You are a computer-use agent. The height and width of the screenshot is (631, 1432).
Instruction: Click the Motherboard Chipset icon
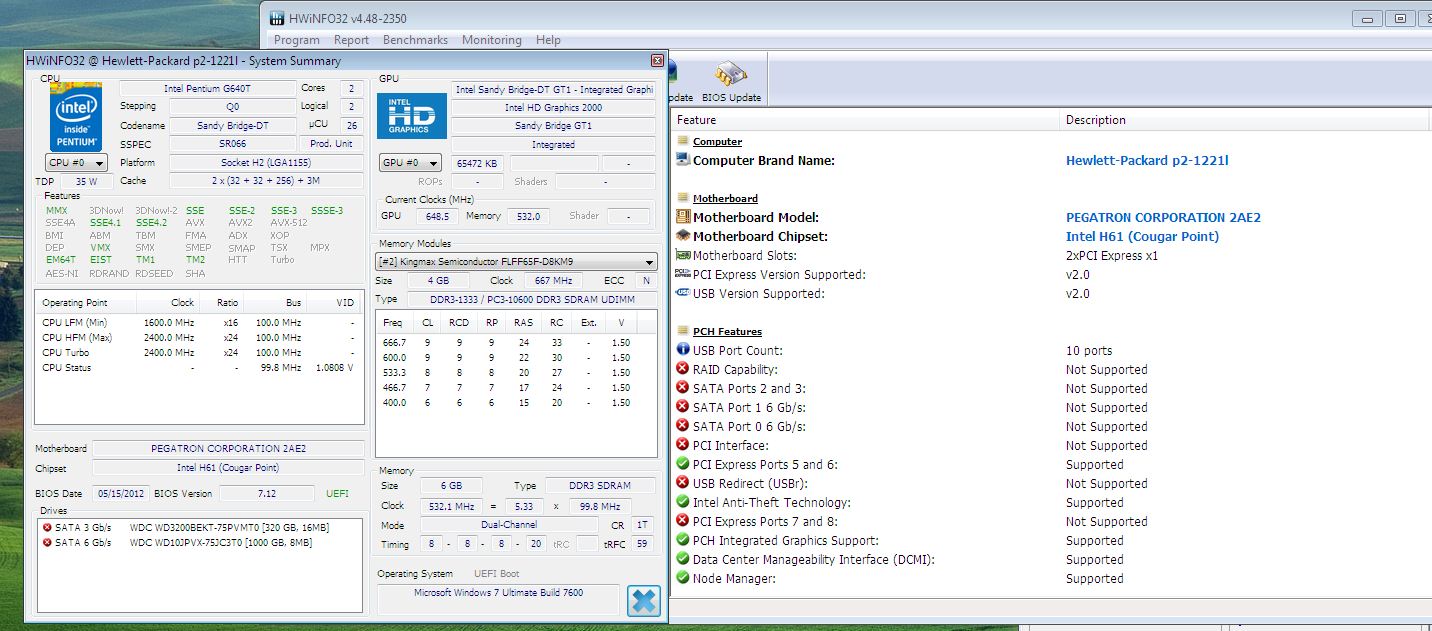pyautogui.click(x=683, y=236)
